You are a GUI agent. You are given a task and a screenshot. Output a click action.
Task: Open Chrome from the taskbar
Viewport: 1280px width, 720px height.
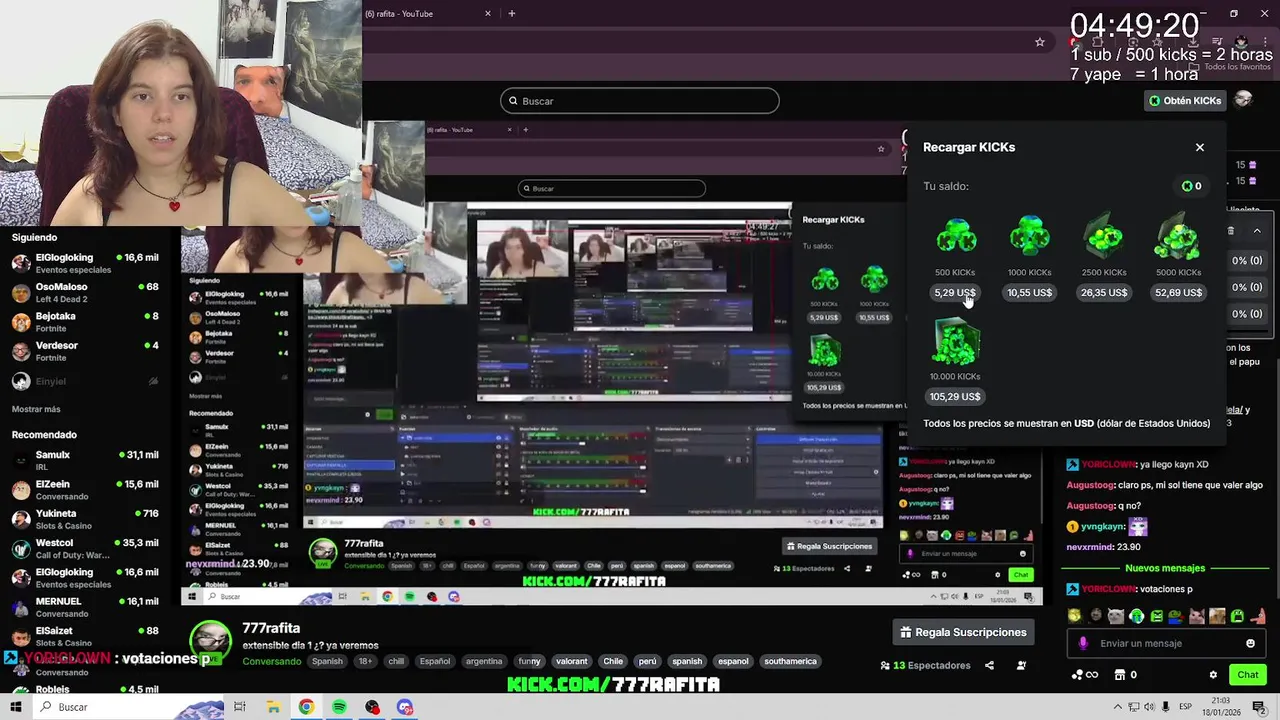tap(306, 707)
